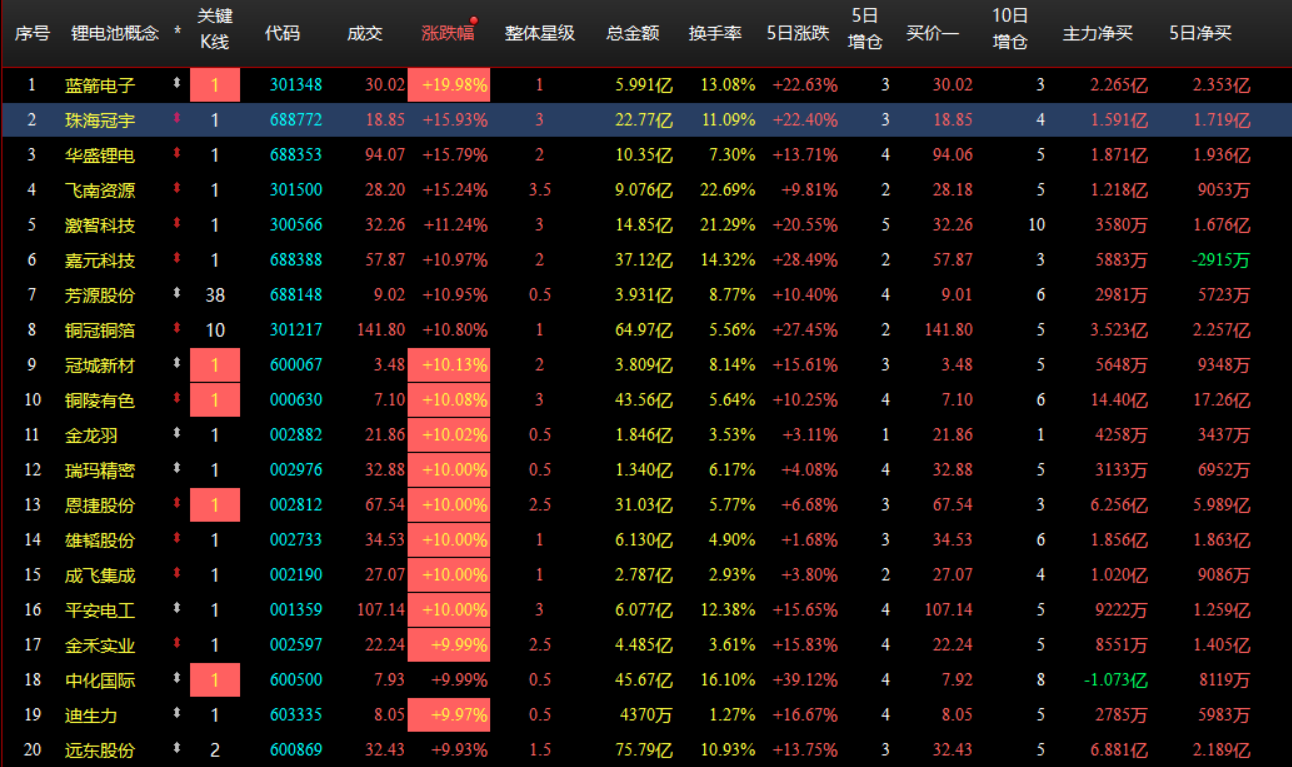The image size is (1292, 767).
Task: Sort by the 买价一 column header
Action: [932, 33]
